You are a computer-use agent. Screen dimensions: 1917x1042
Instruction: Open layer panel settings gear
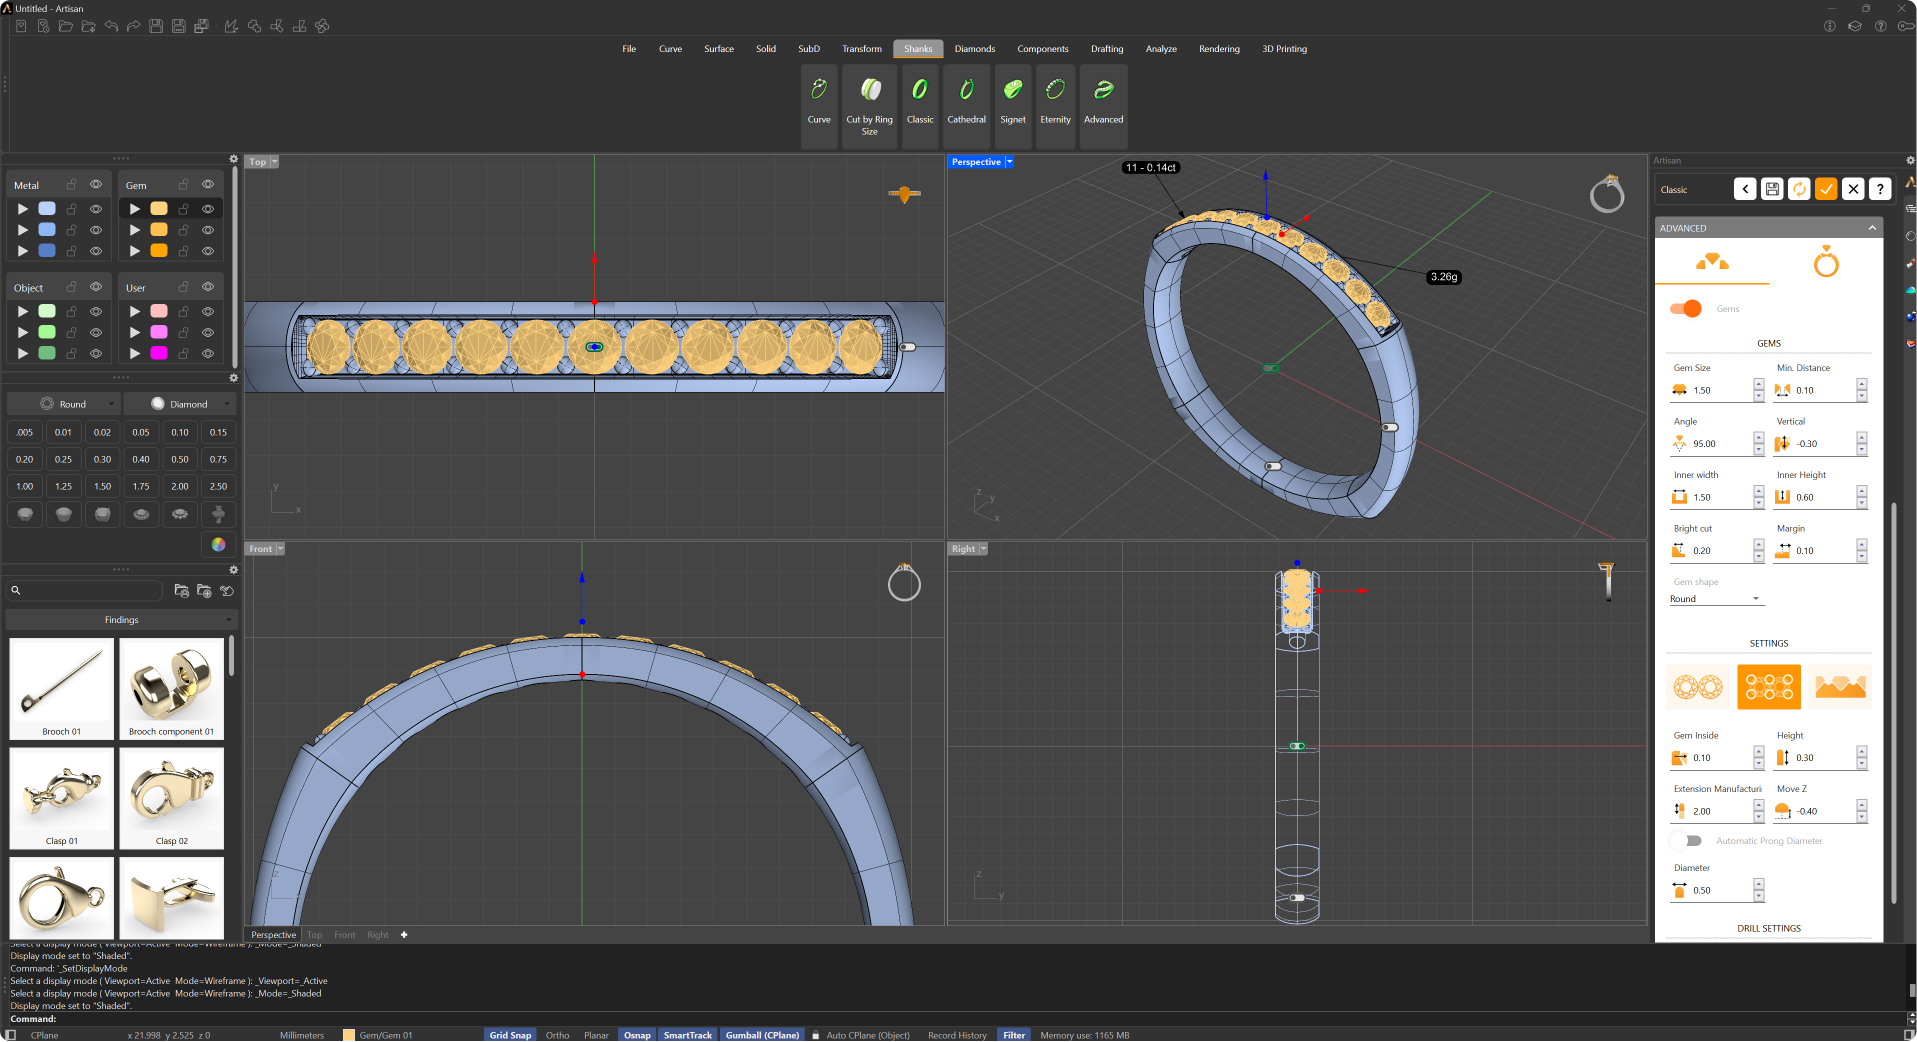tap(234, 159)
